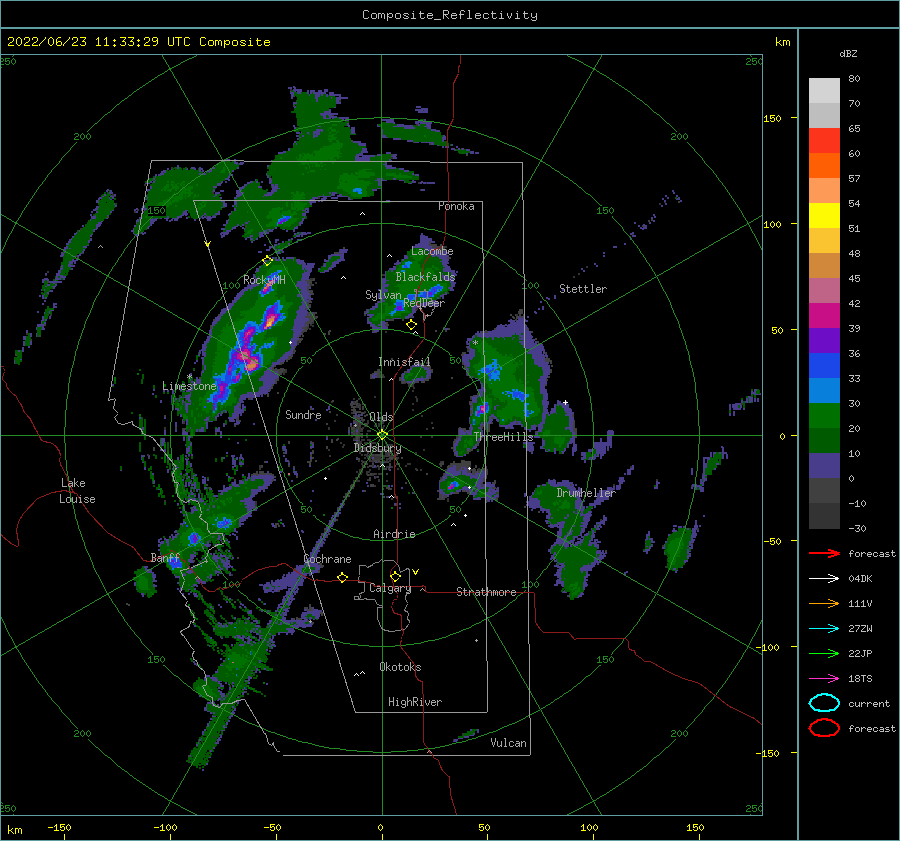
Task: Click the red forecast arrow in legend
Action: tap(824, 553)
